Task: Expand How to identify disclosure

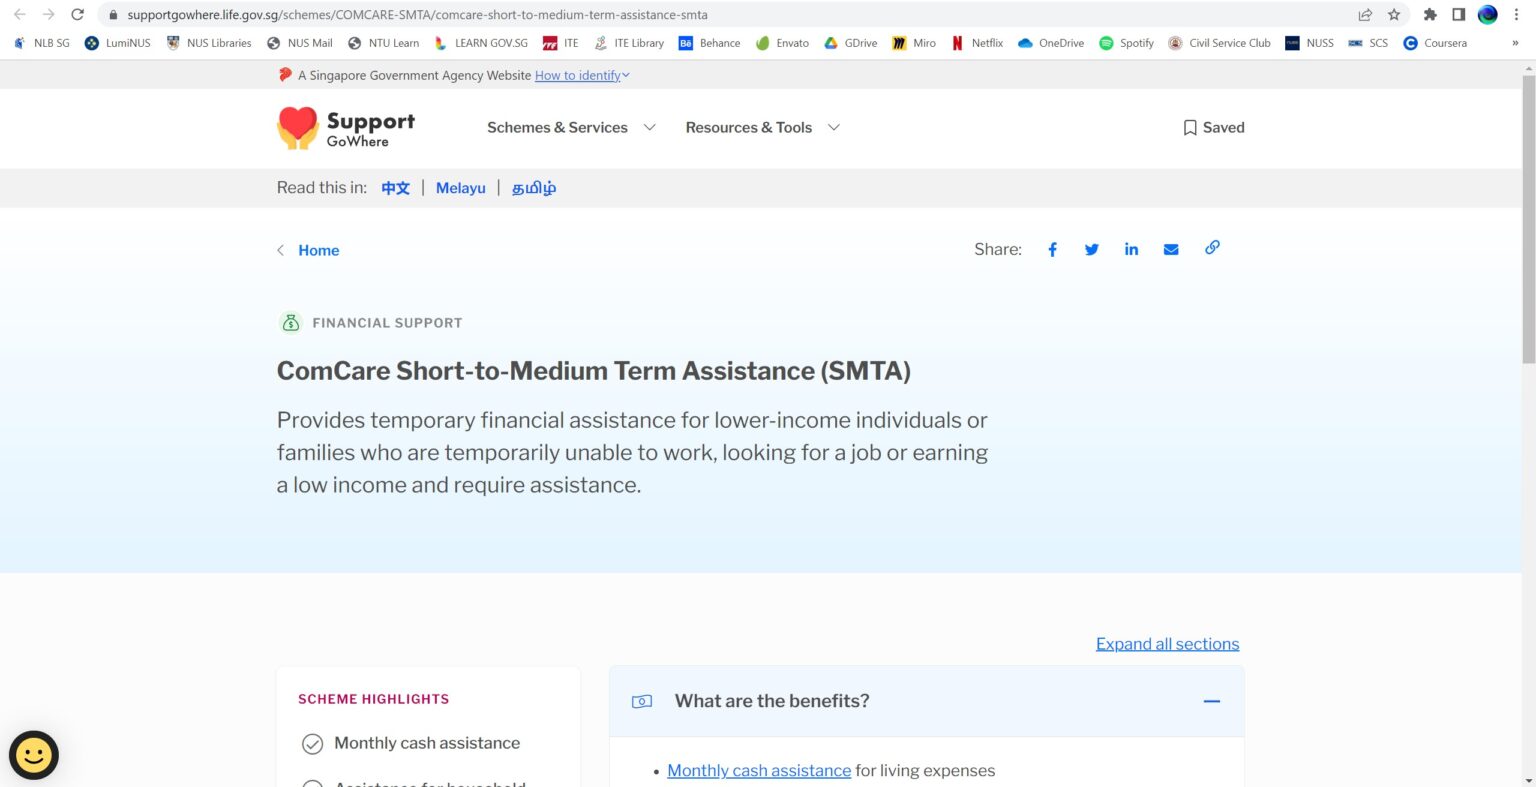Action: tap(582, 76)
